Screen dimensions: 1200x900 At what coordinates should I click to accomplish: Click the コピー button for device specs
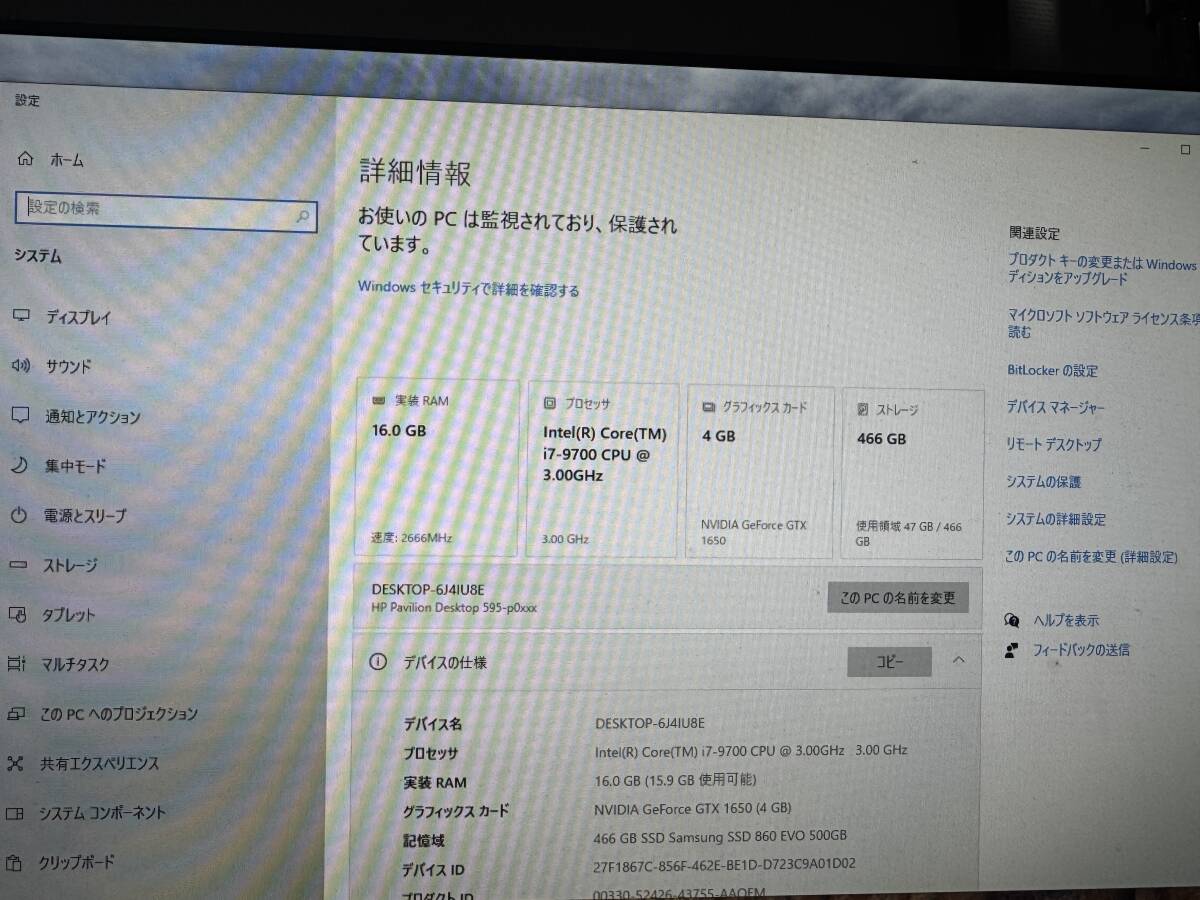tap(890, 661)
